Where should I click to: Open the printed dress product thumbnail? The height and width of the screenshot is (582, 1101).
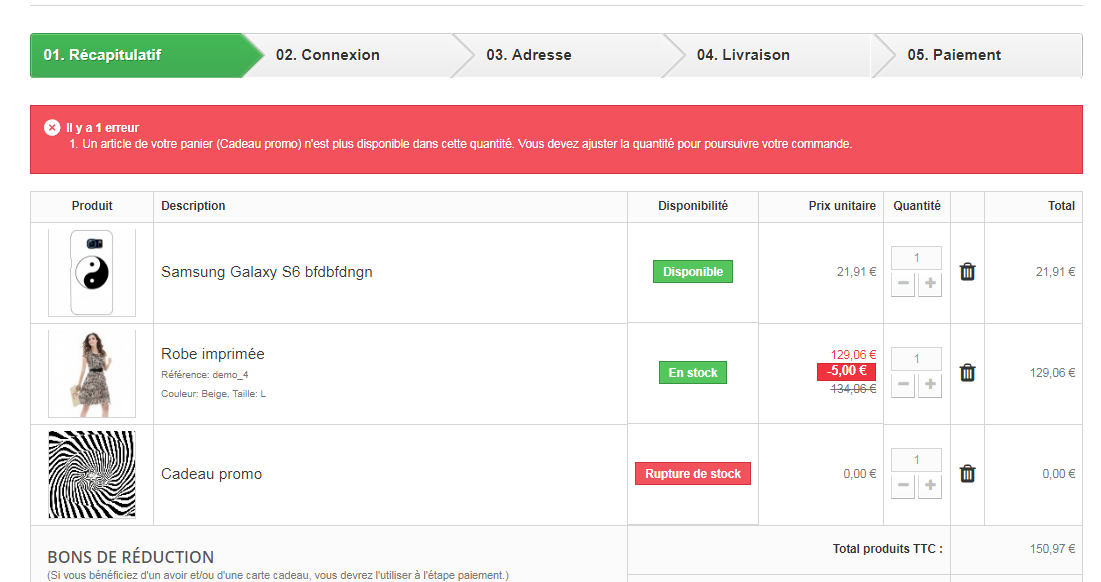pyautogui.click(x=92, y=373)
